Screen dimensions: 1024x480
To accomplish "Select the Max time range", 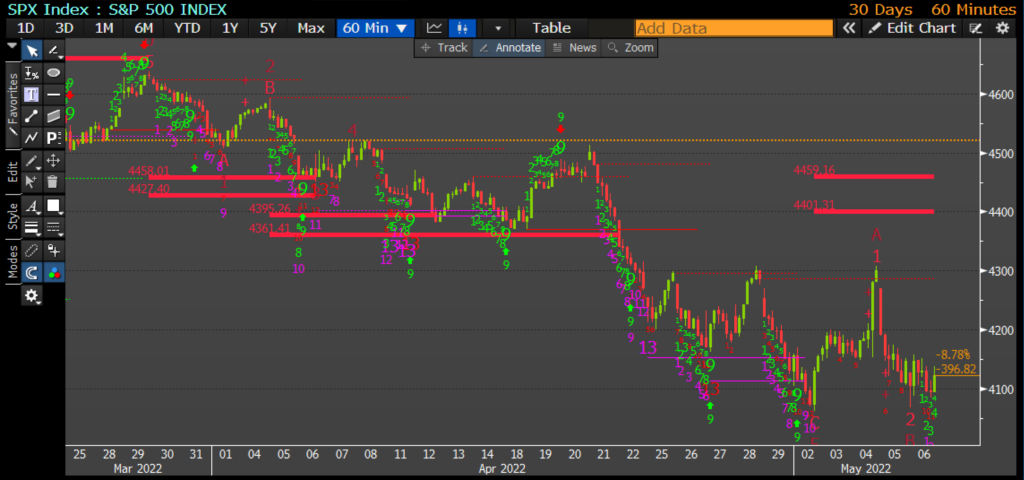I will tap(311, 28).
